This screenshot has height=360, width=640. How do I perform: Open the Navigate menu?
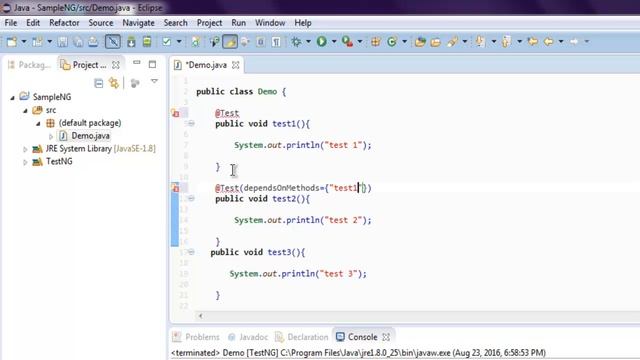coord(138,23)
